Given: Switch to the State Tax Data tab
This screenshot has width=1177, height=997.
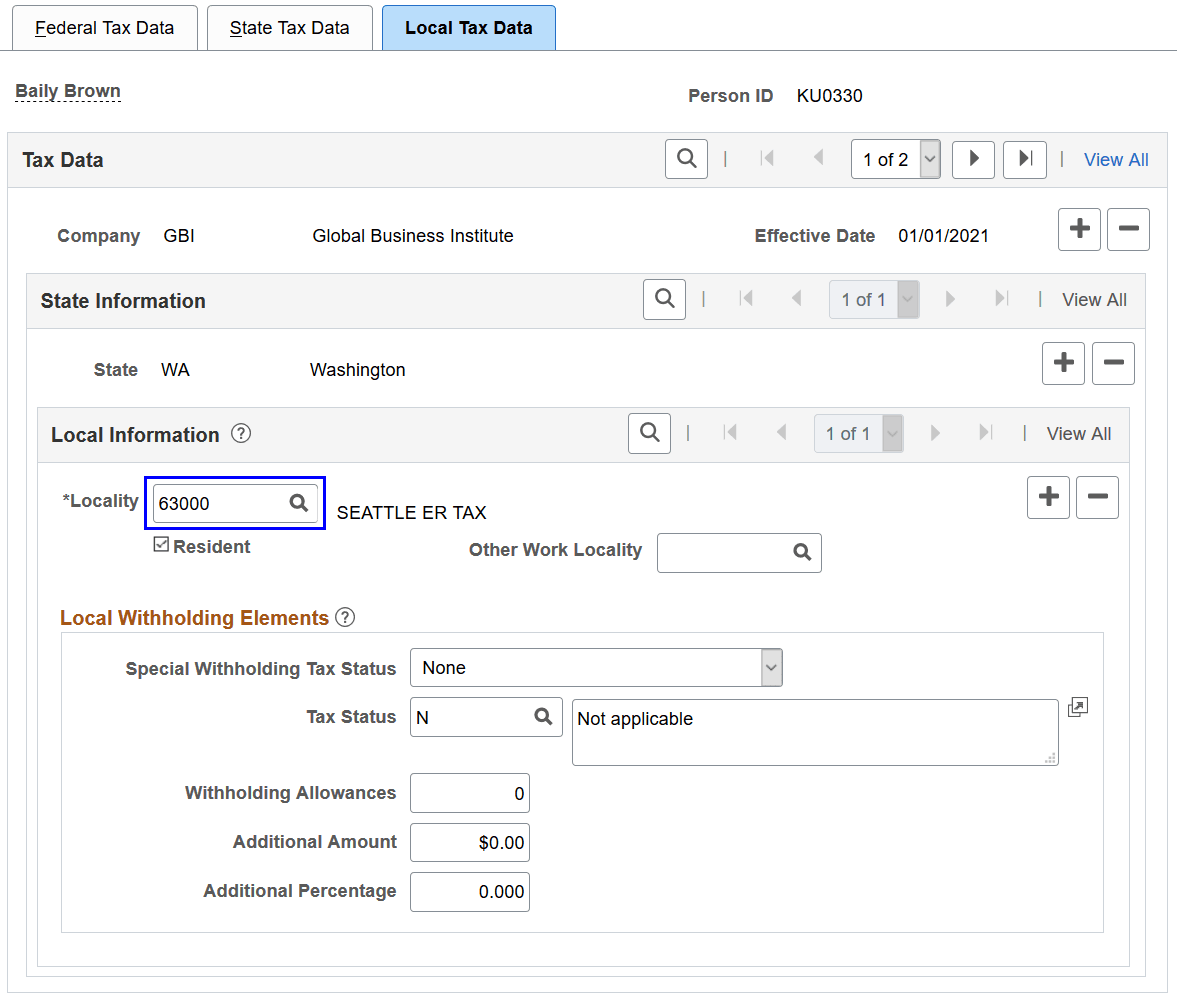Looking at the screenshot, I should [x=289, y=27].
